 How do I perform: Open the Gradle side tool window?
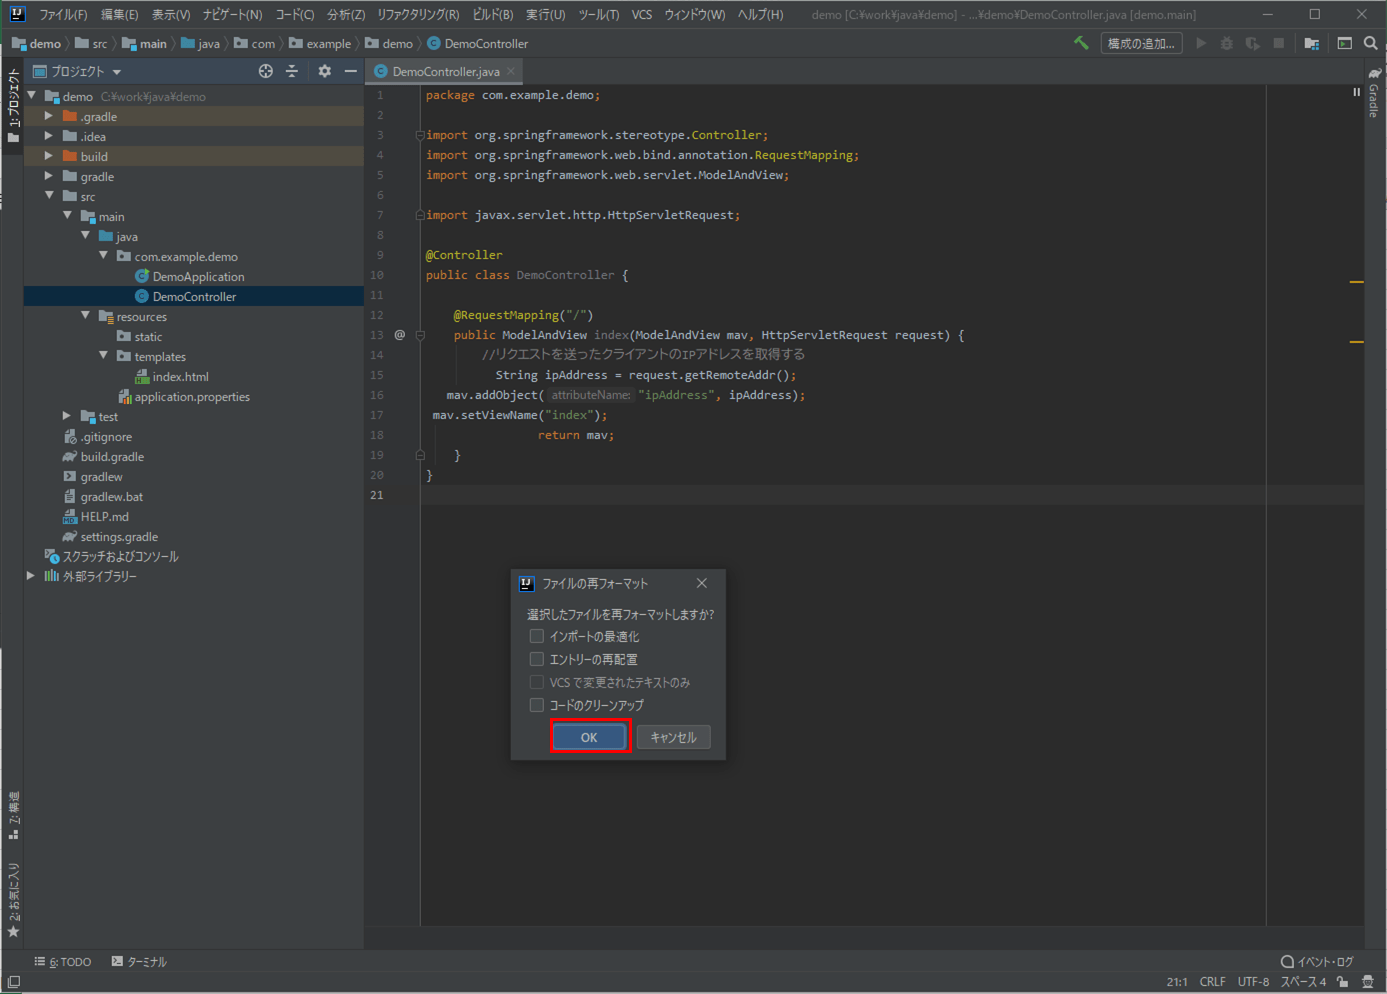click(x=1374, y=94)
